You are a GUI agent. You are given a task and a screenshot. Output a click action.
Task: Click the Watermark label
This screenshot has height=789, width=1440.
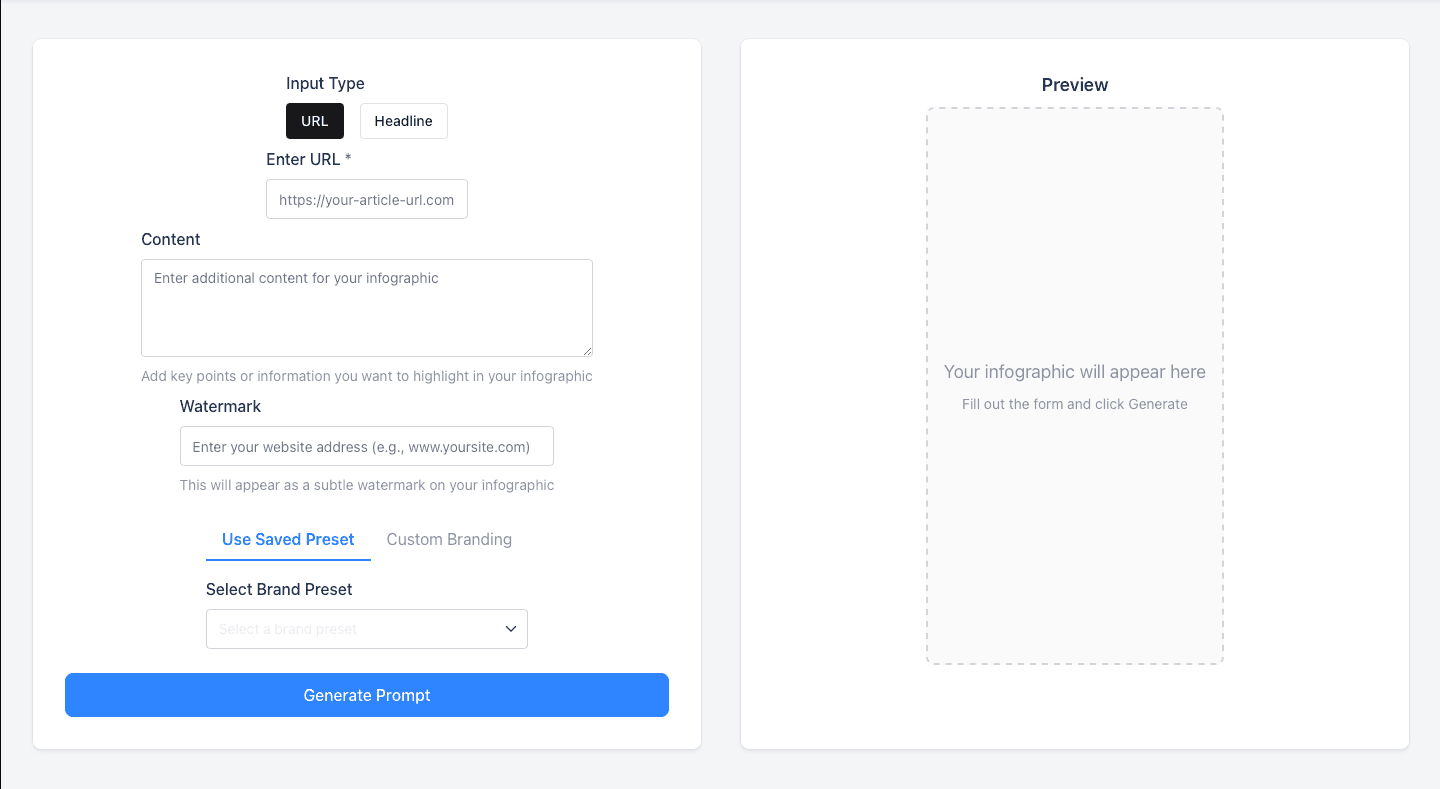coord(220,406)
